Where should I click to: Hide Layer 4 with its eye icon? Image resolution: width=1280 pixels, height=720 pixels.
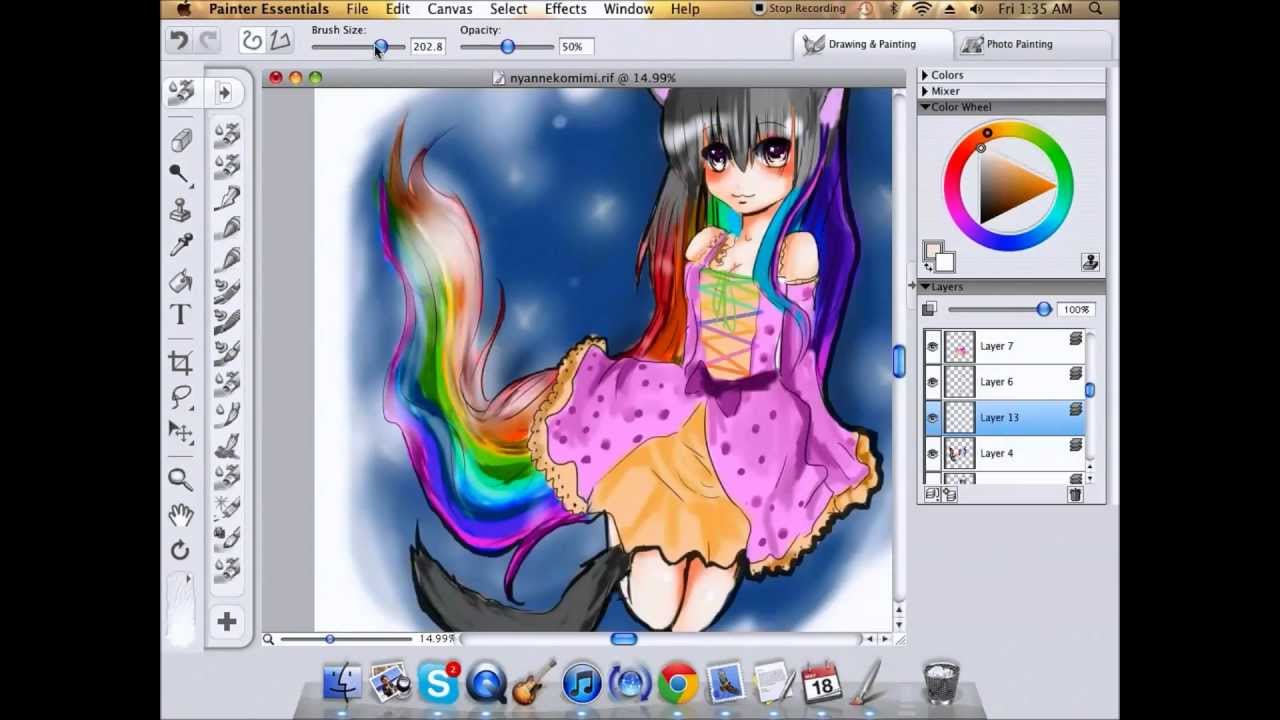click(933, 454)
